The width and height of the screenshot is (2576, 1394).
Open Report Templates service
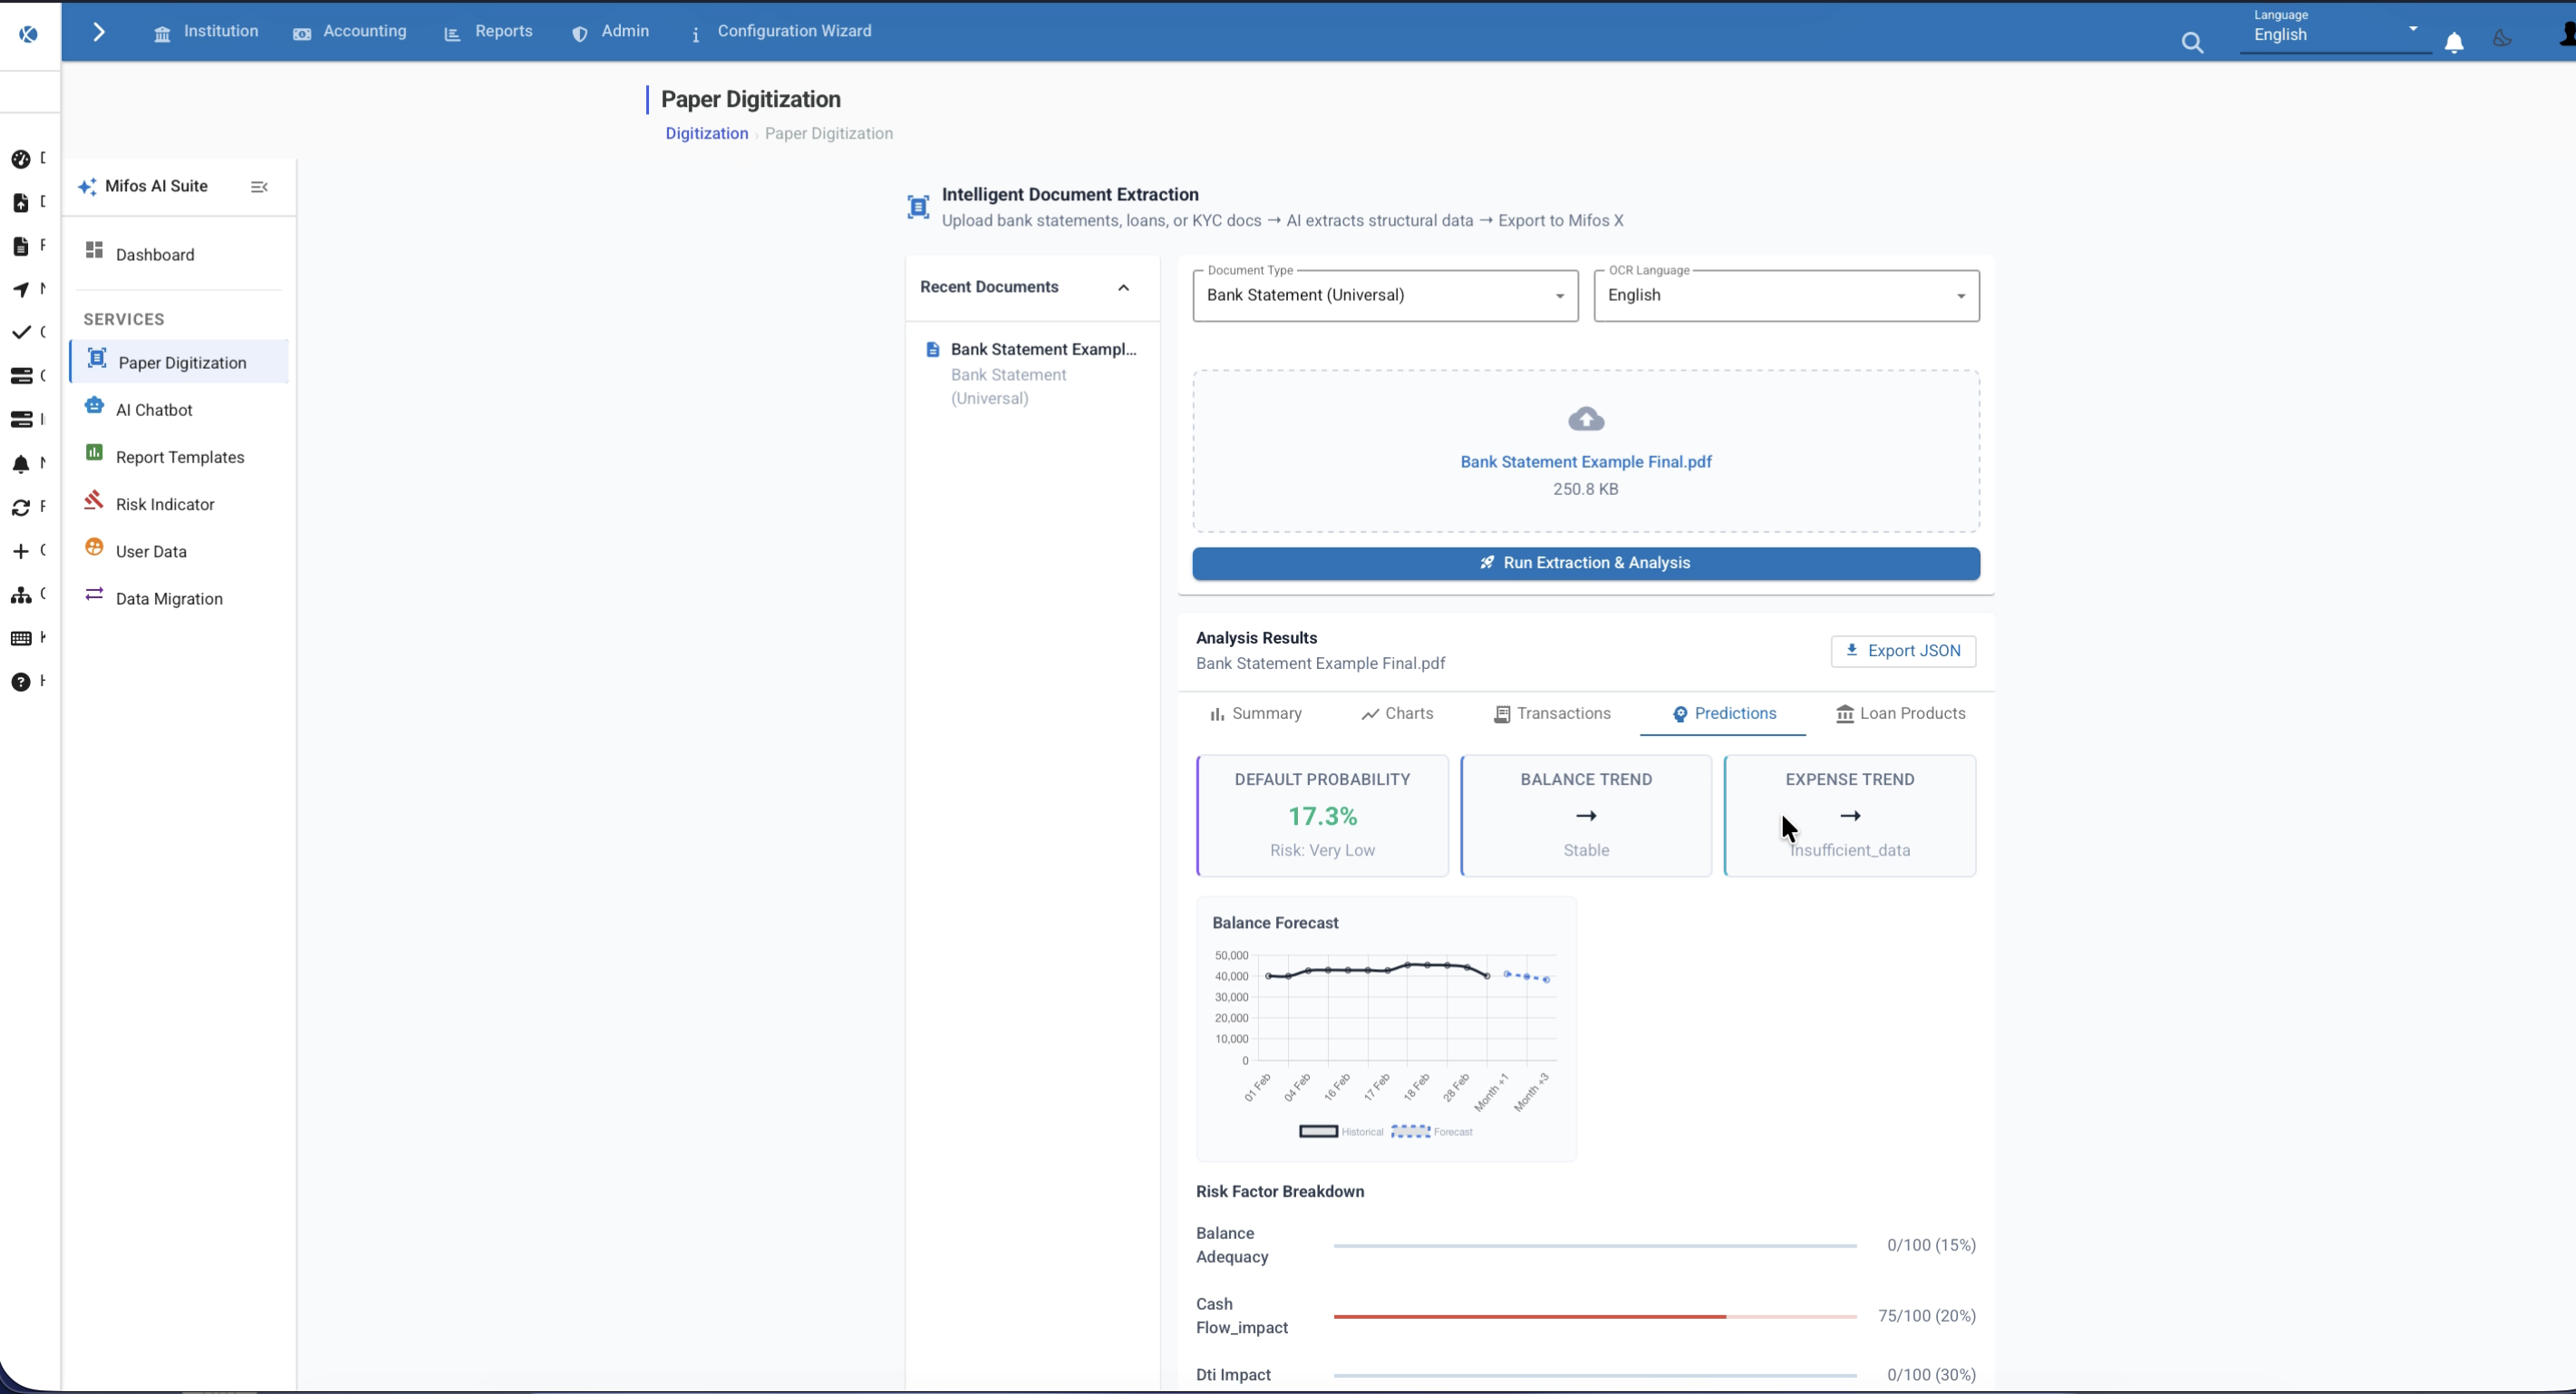pos(179,457)
